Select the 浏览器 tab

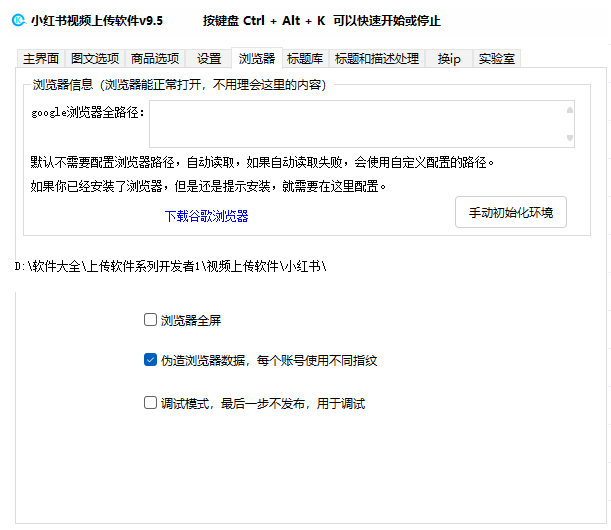[x=257, y=58]
